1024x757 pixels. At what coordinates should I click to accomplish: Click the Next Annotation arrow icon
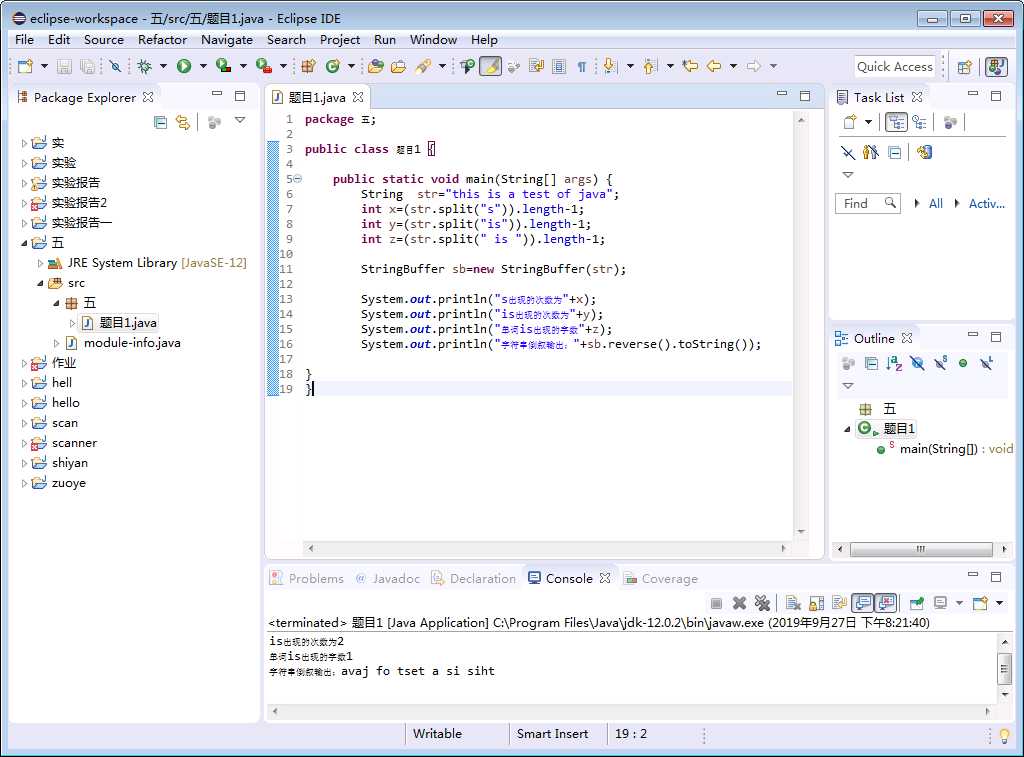point(610,66)
